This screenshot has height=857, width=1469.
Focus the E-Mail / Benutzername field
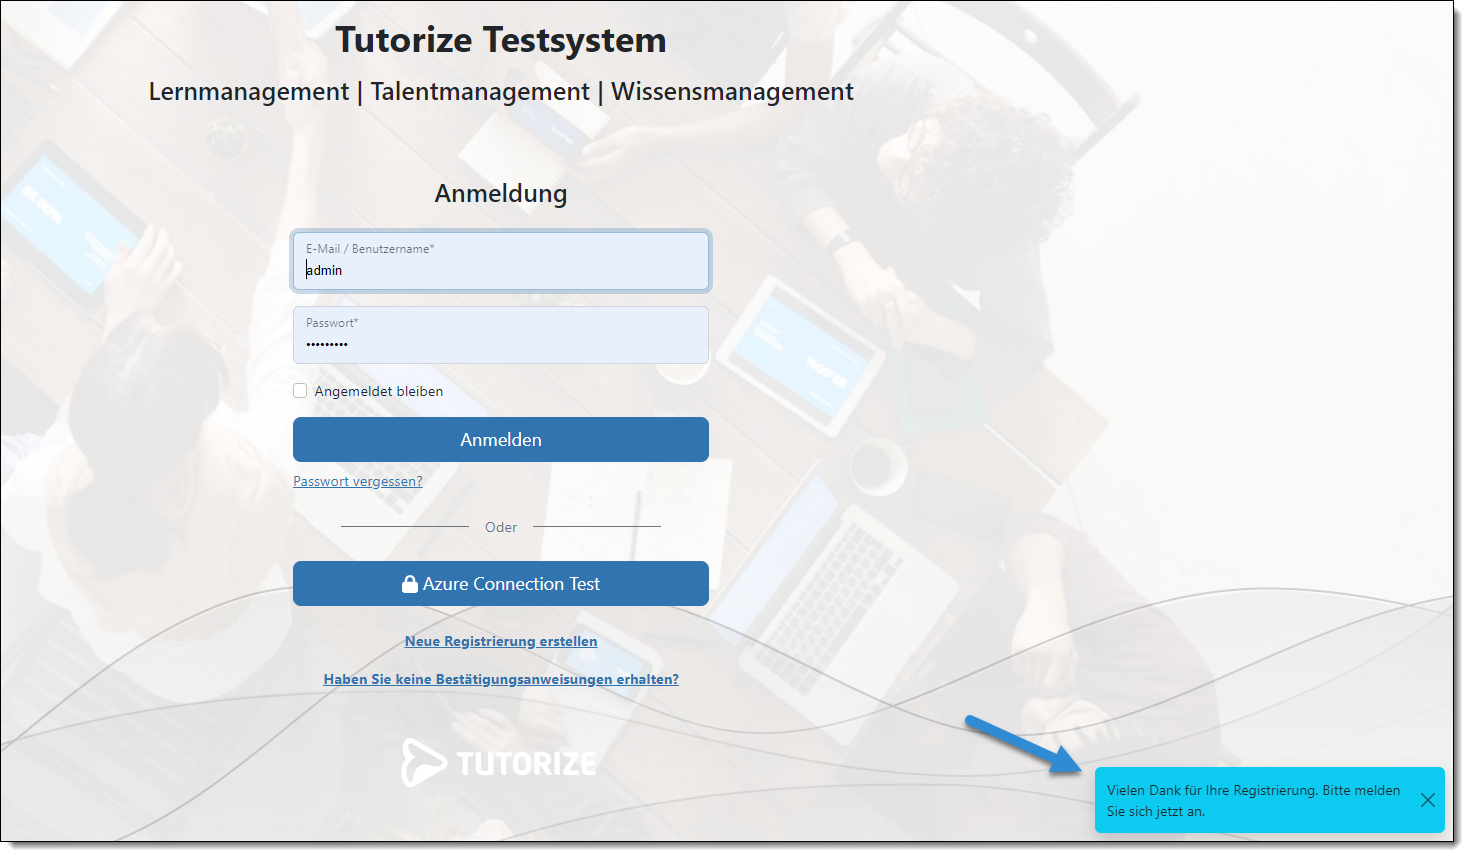(x=500, y=261)
